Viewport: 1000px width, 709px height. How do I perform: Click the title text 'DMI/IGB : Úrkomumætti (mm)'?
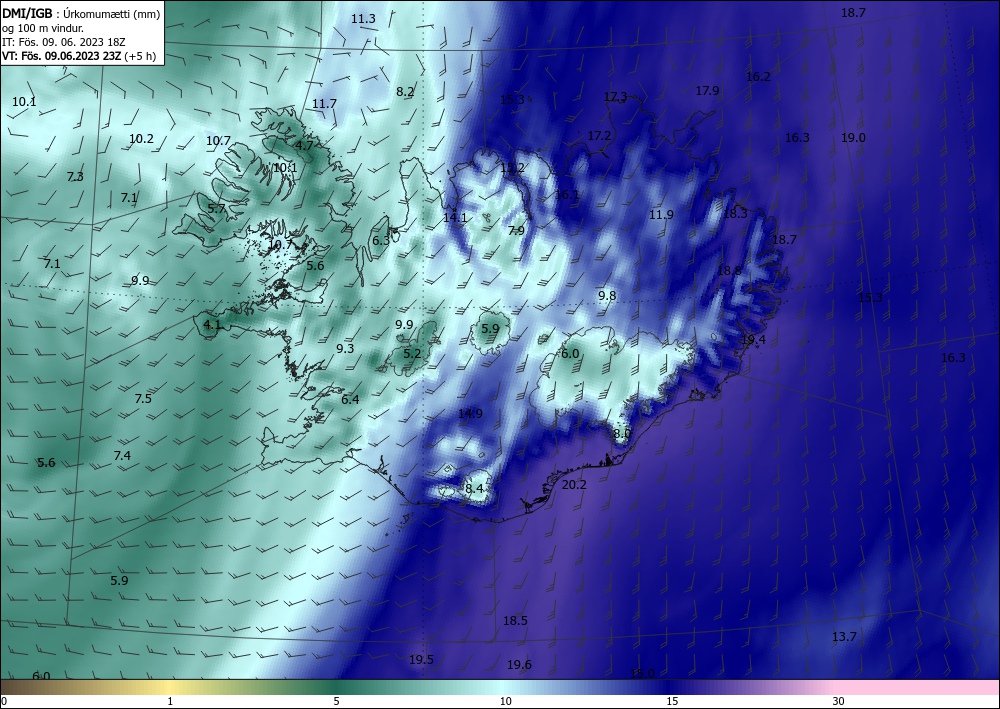[81, 13]
